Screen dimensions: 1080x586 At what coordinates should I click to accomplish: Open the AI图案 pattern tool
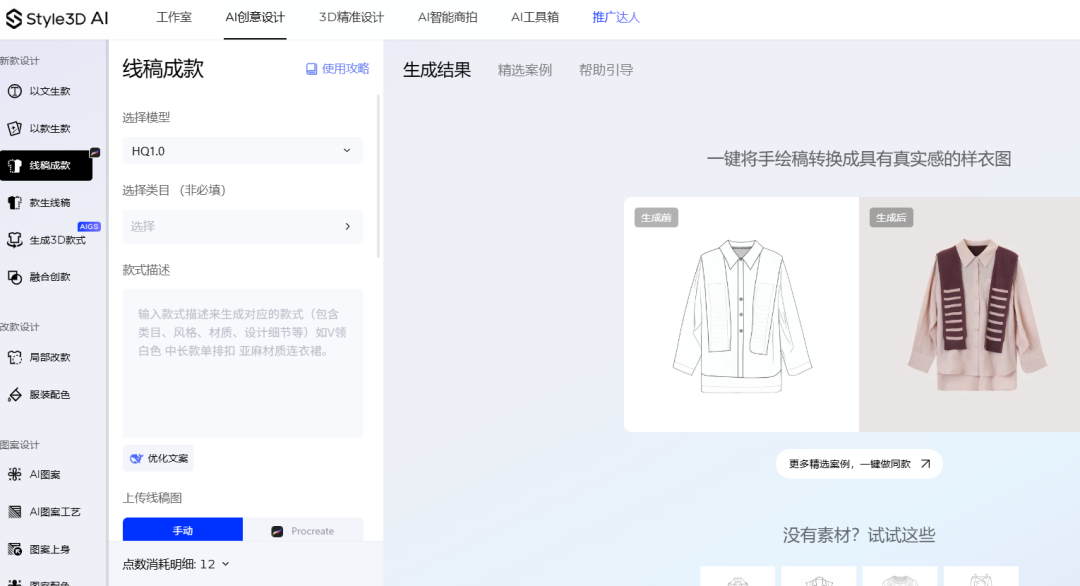point(47,474)
